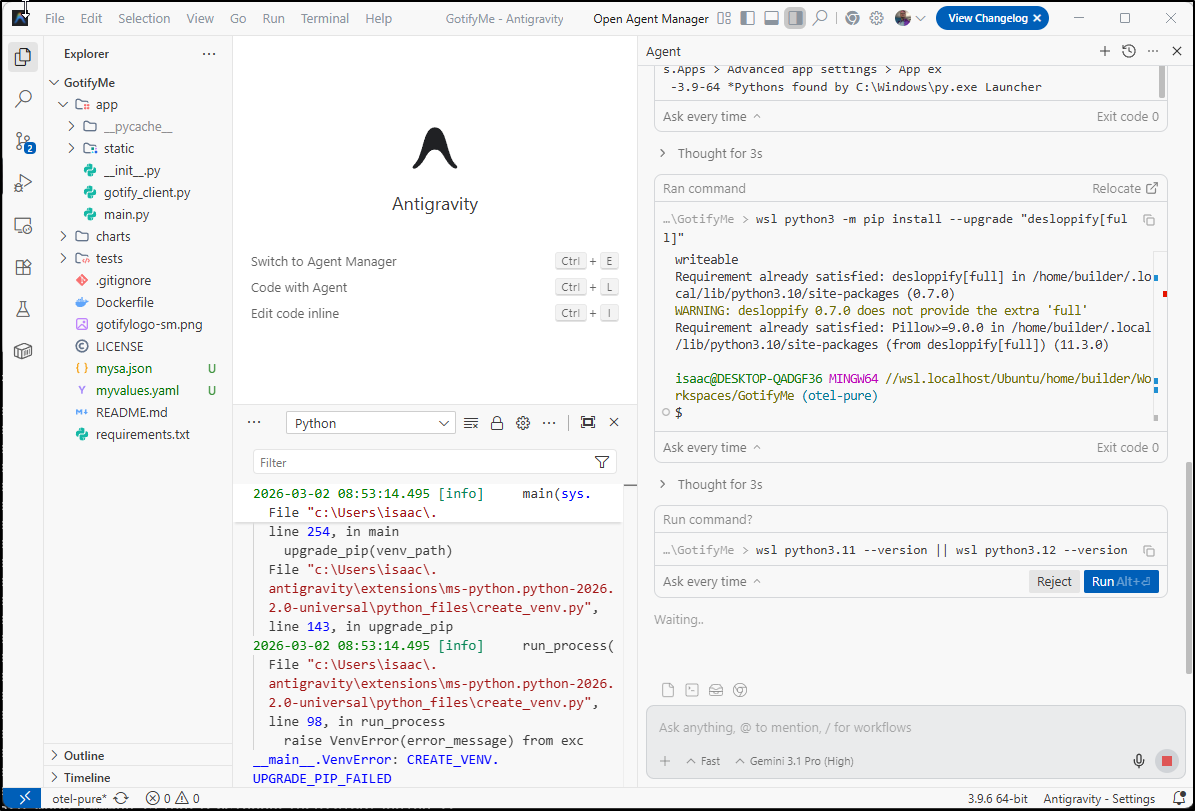1195x811 pixels.
Task: Open Source Control view in activity bar
Action: pyautogui.click(x=23, y=142)
